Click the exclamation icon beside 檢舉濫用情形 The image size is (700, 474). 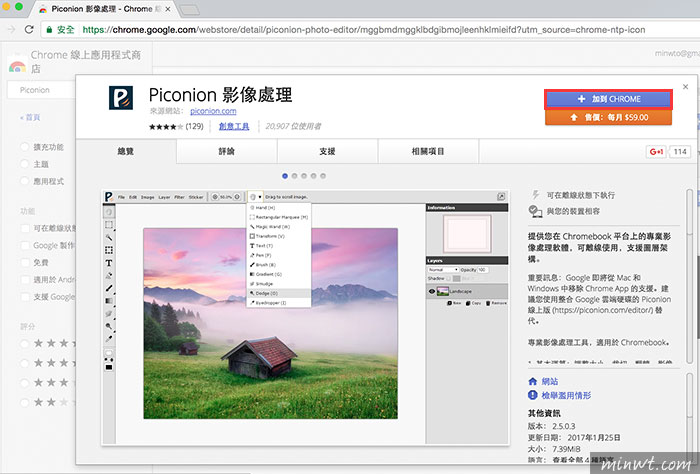pyautogui.click(x=533, y=395)
